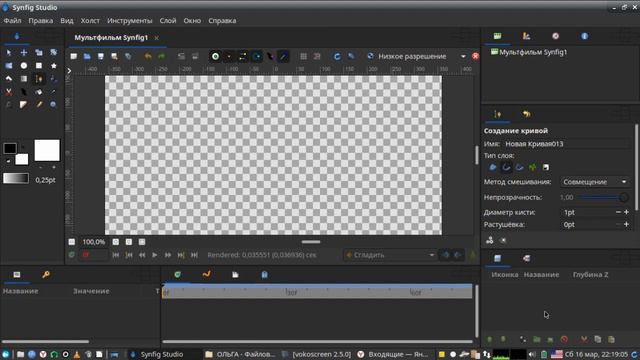Toggle width handles display
The image size is (640, 360).
(270, 56)
